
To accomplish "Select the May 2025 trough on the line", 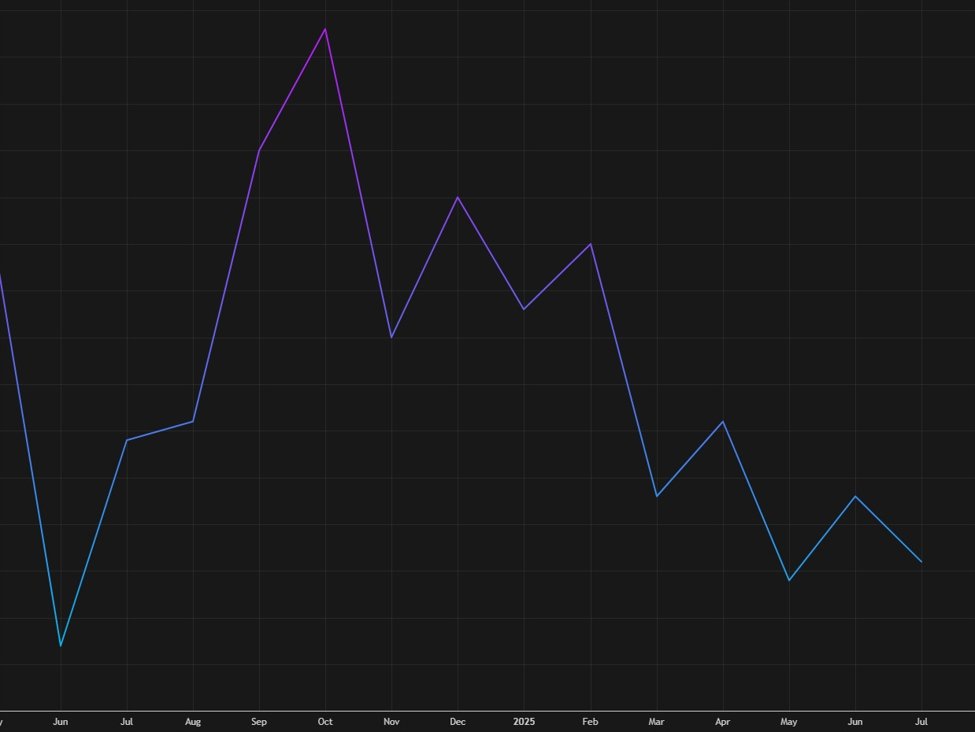I will click(789, 580).
